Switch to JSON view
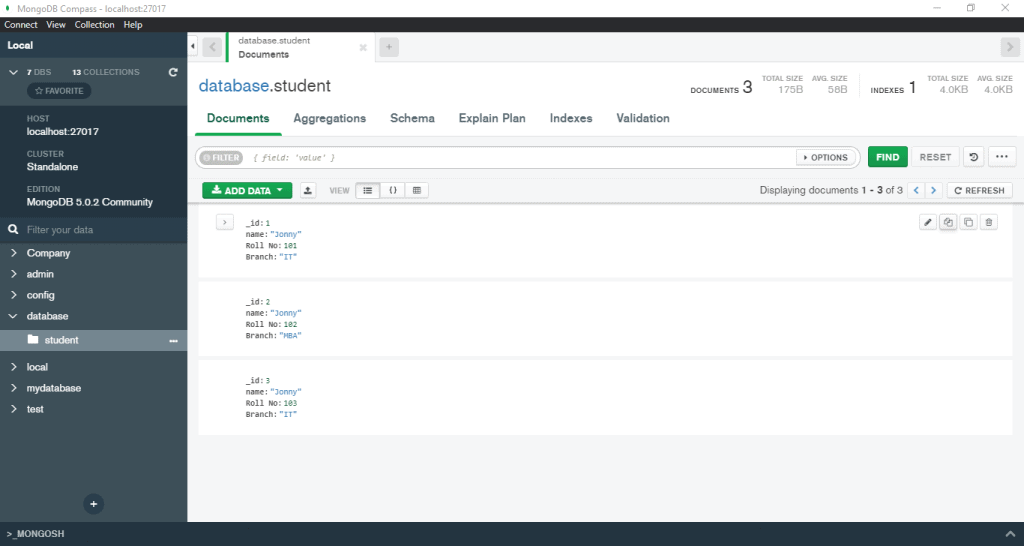The image size is (1024, 546). tap(392, 190)
